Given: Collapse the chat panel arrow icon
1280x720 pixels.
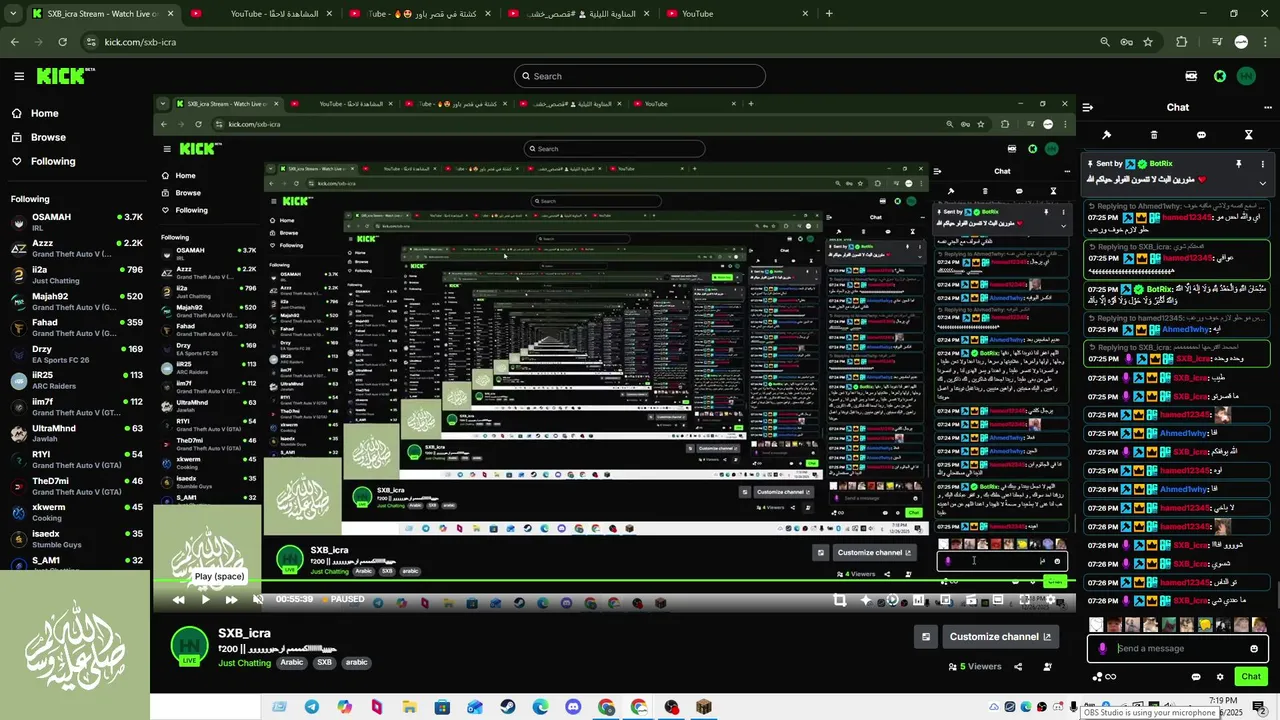Looking at the screenshot, I should pyautogui.click(x=1088, y=107).
